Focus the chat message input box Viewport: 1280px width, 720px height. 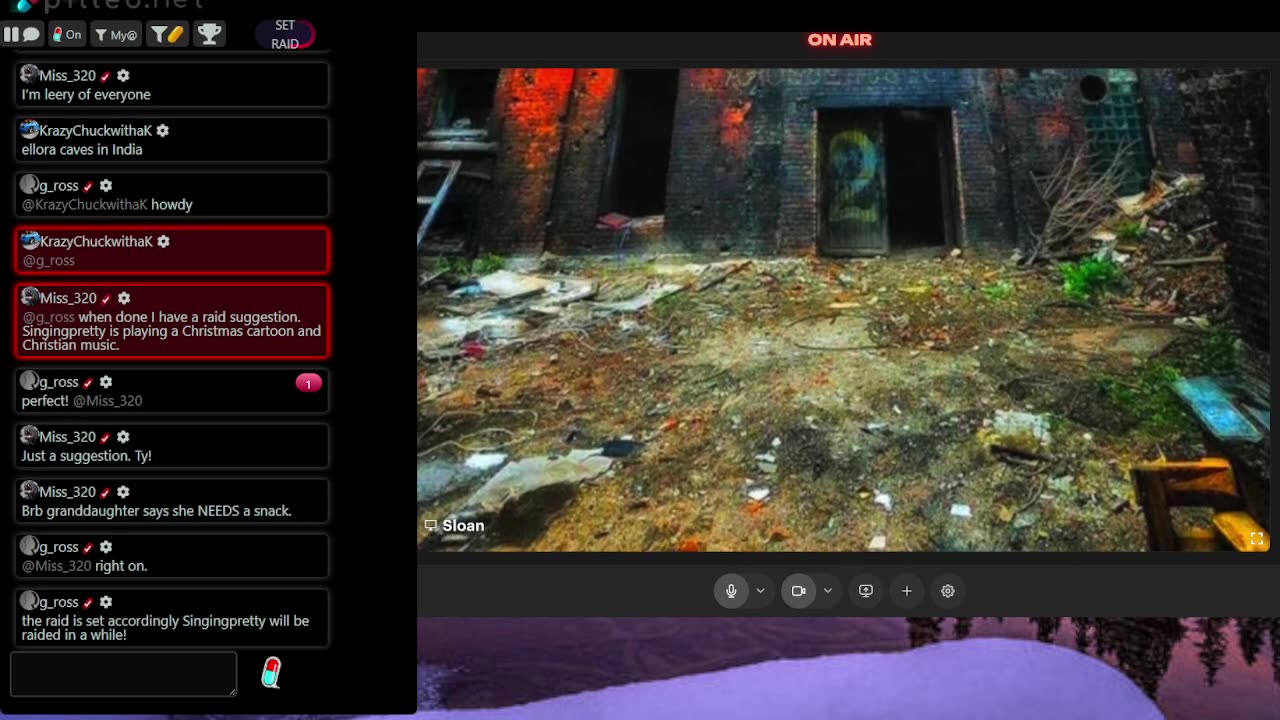click(x=123, y=674)
